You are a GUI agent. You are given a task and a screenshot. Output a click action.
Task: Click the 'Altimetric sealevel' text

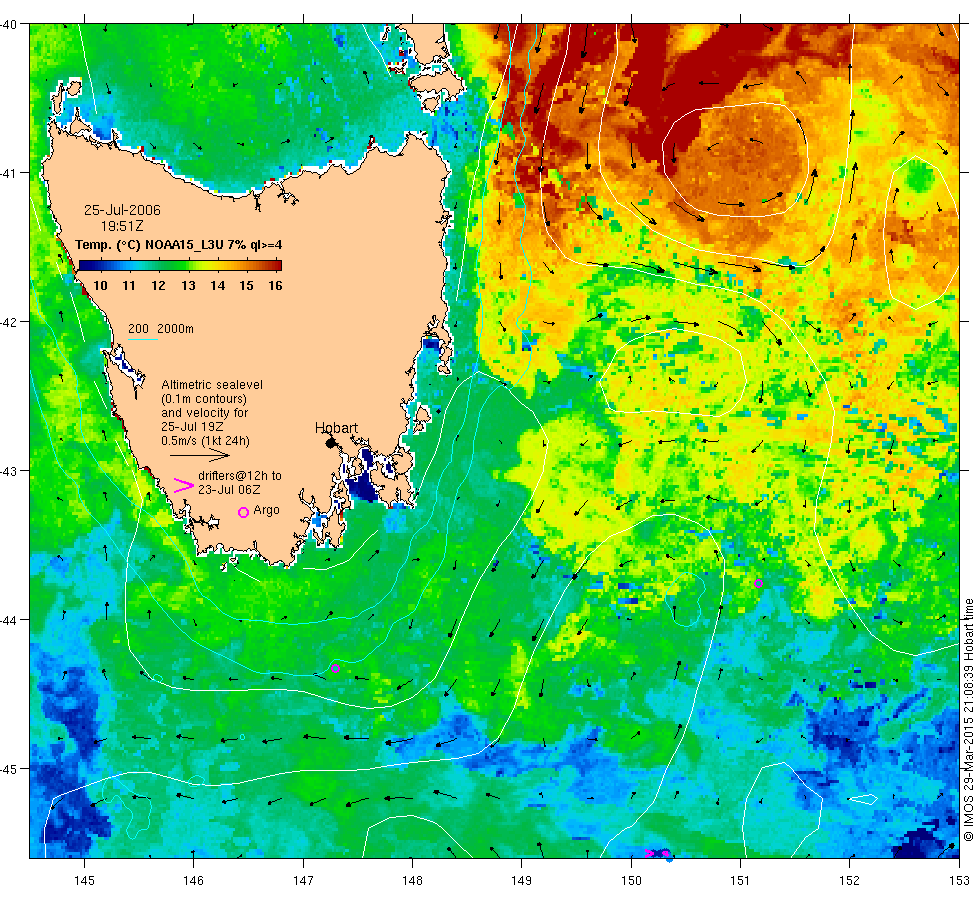(212, 385)
